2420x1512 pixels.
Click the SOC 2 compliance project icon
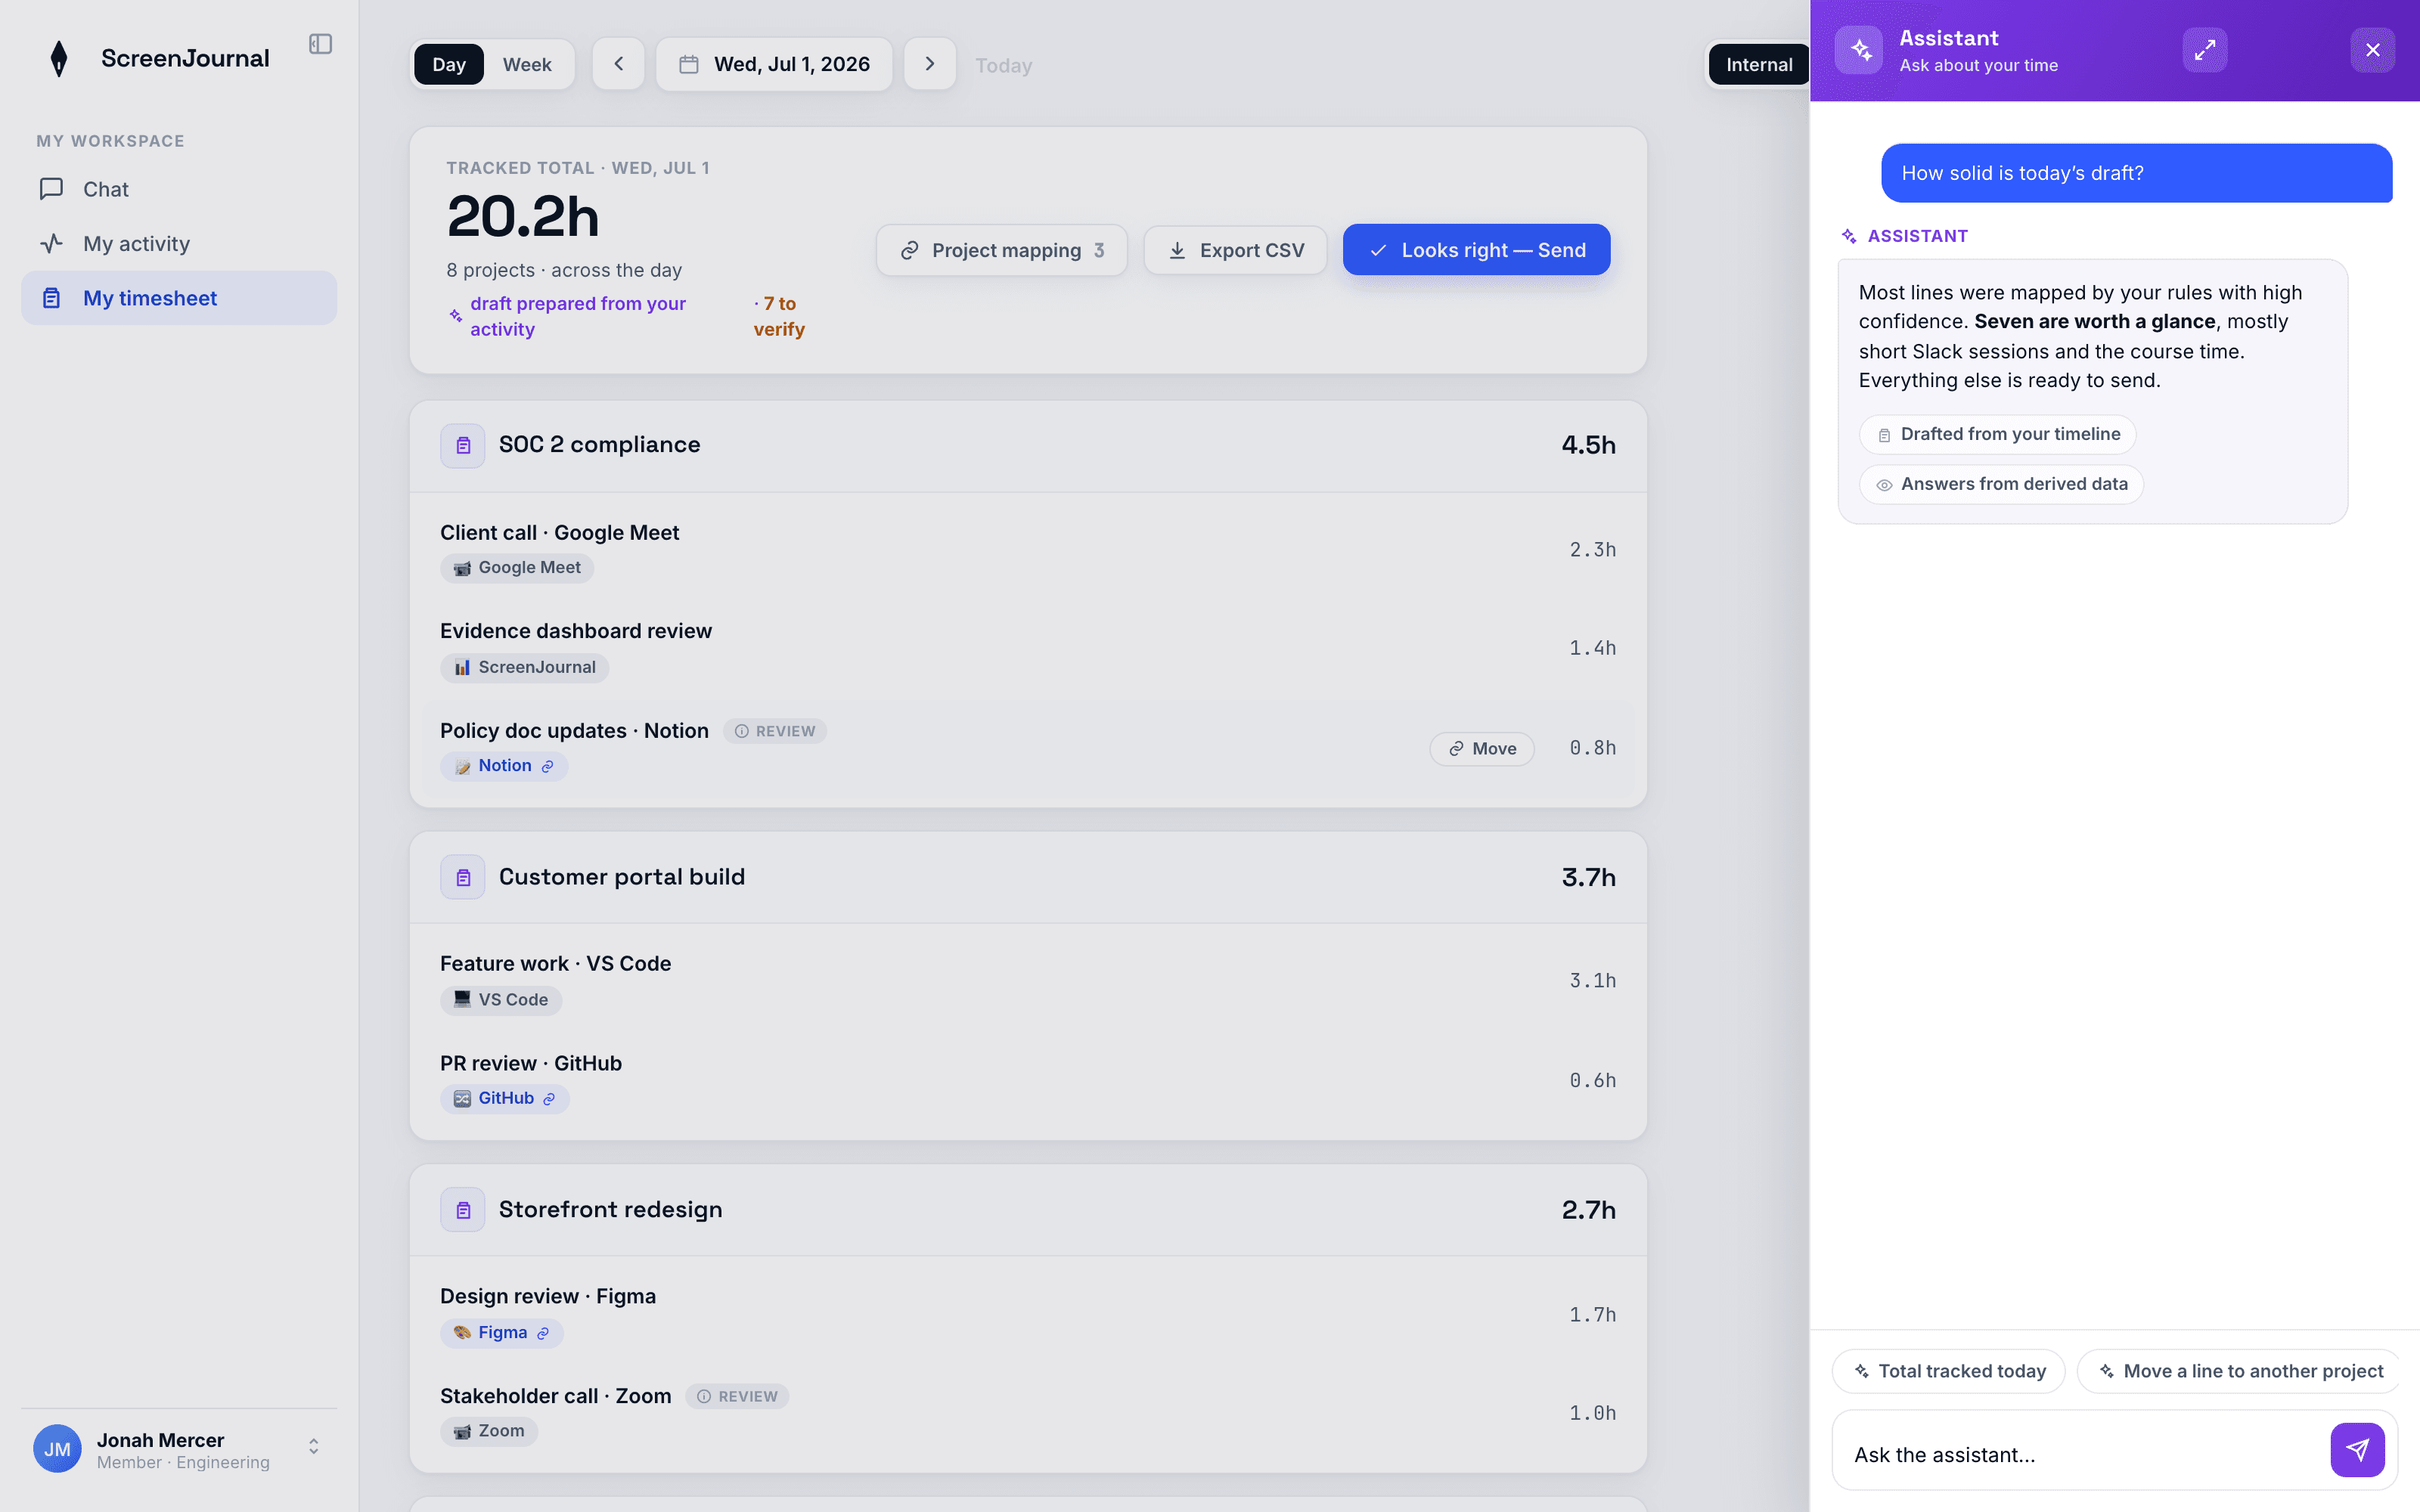[463, 445]
